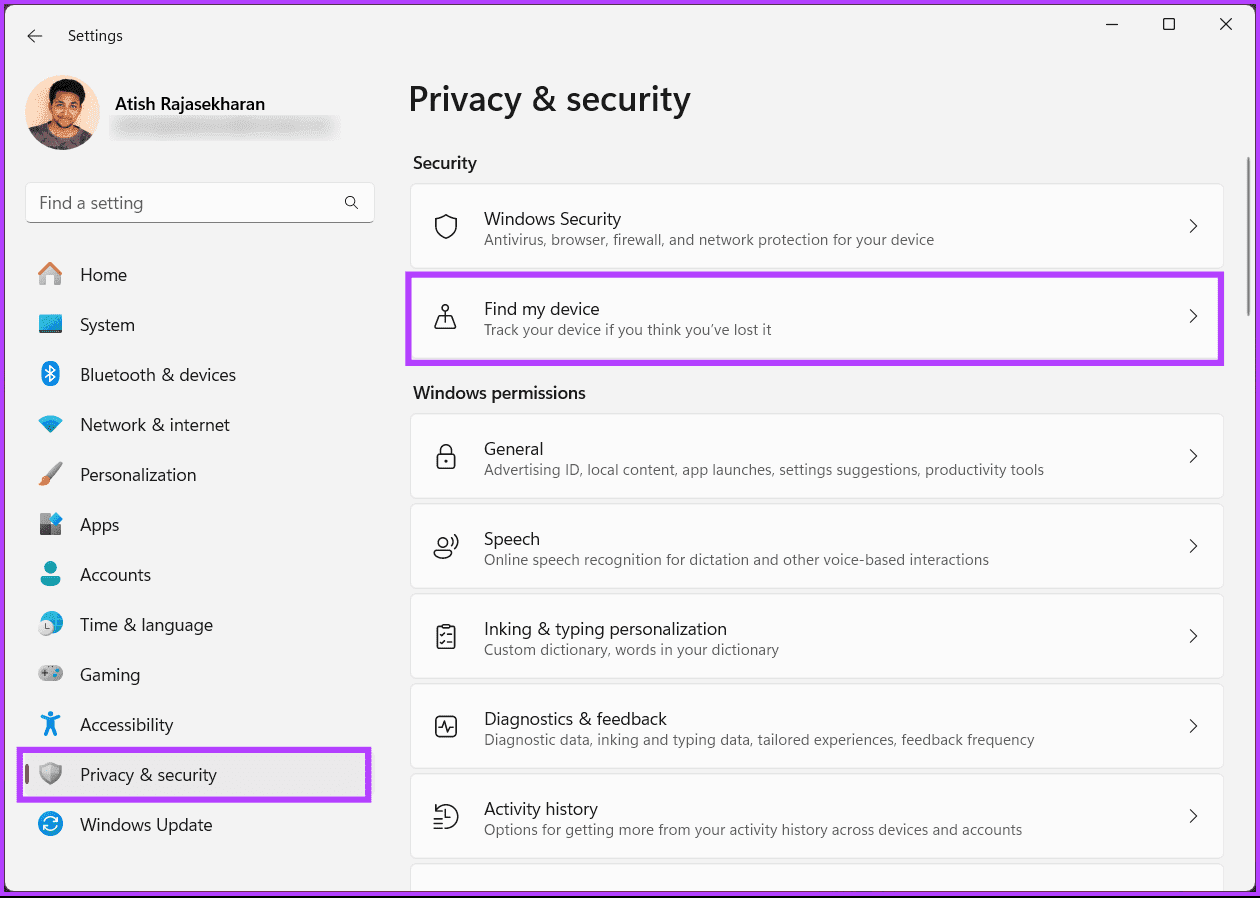Open Inking & typing personalization title
The image size is (1260, 898).
coord(605,629)
